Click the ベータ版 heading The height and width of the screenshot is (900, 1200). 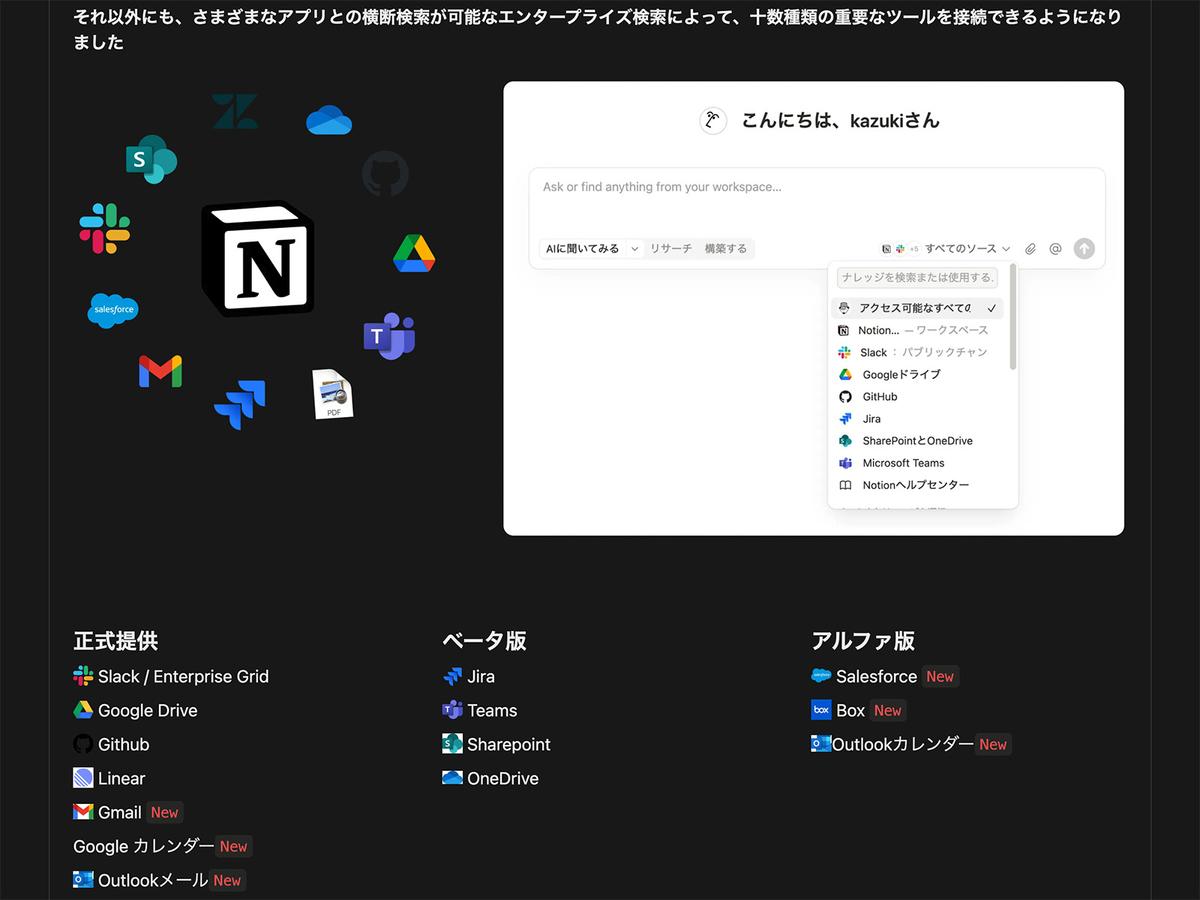(x=484, y=640)
